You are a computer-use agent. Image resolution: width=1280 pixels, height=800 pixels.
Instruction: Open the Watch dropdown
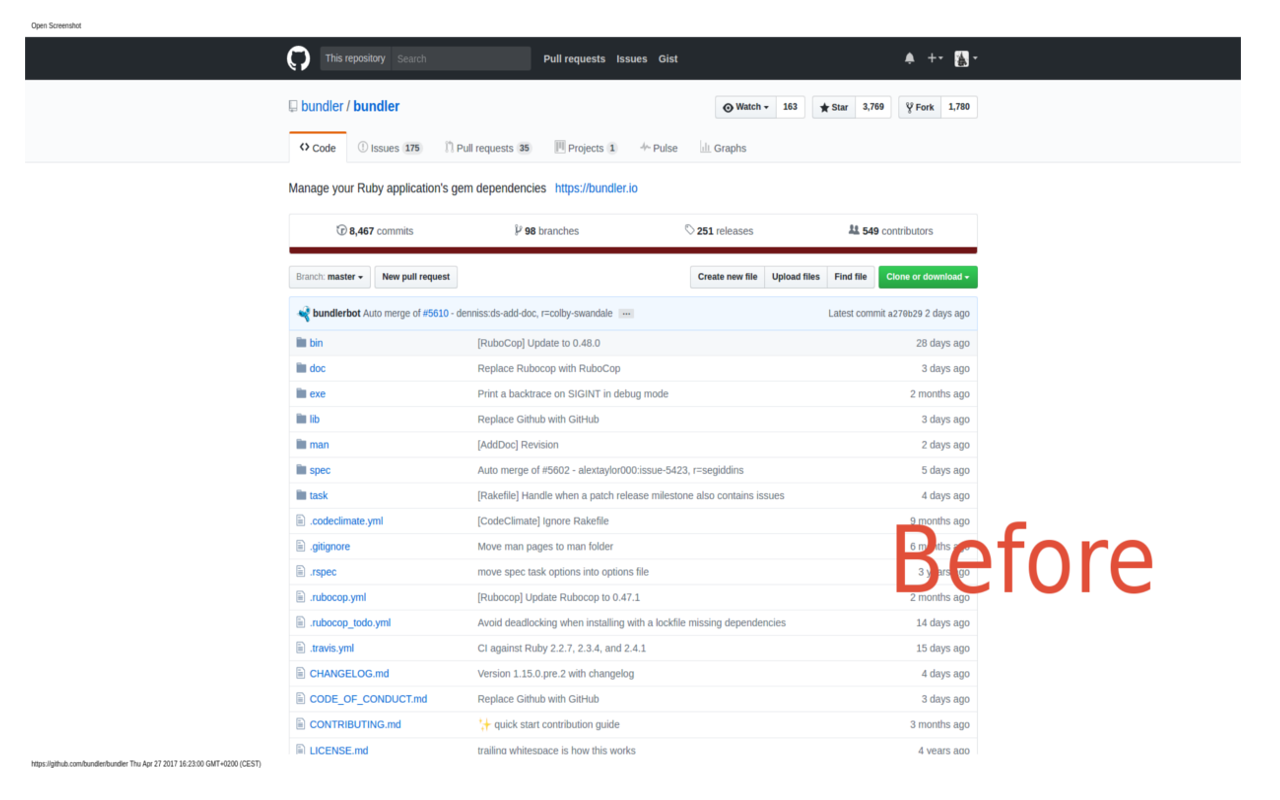click(746, 107)
